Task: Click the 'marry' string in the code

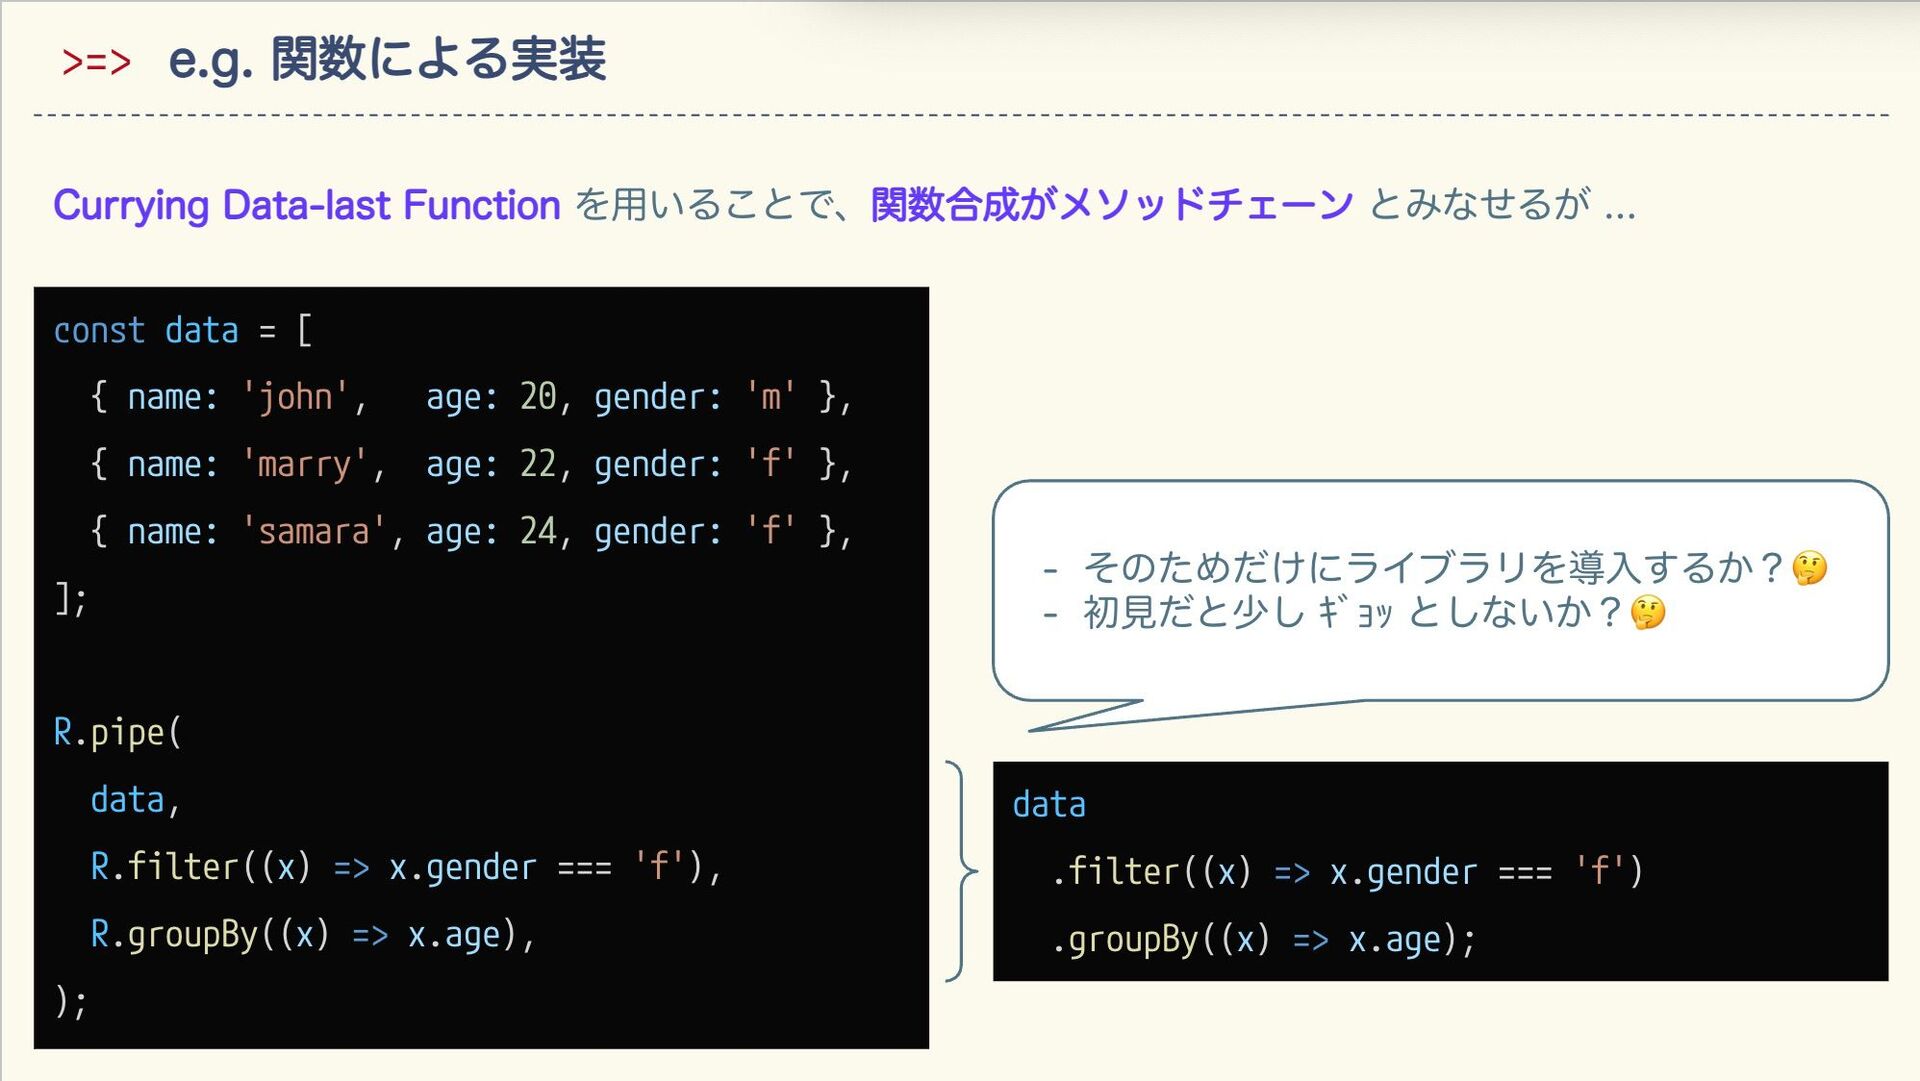Action: (305, 465)
